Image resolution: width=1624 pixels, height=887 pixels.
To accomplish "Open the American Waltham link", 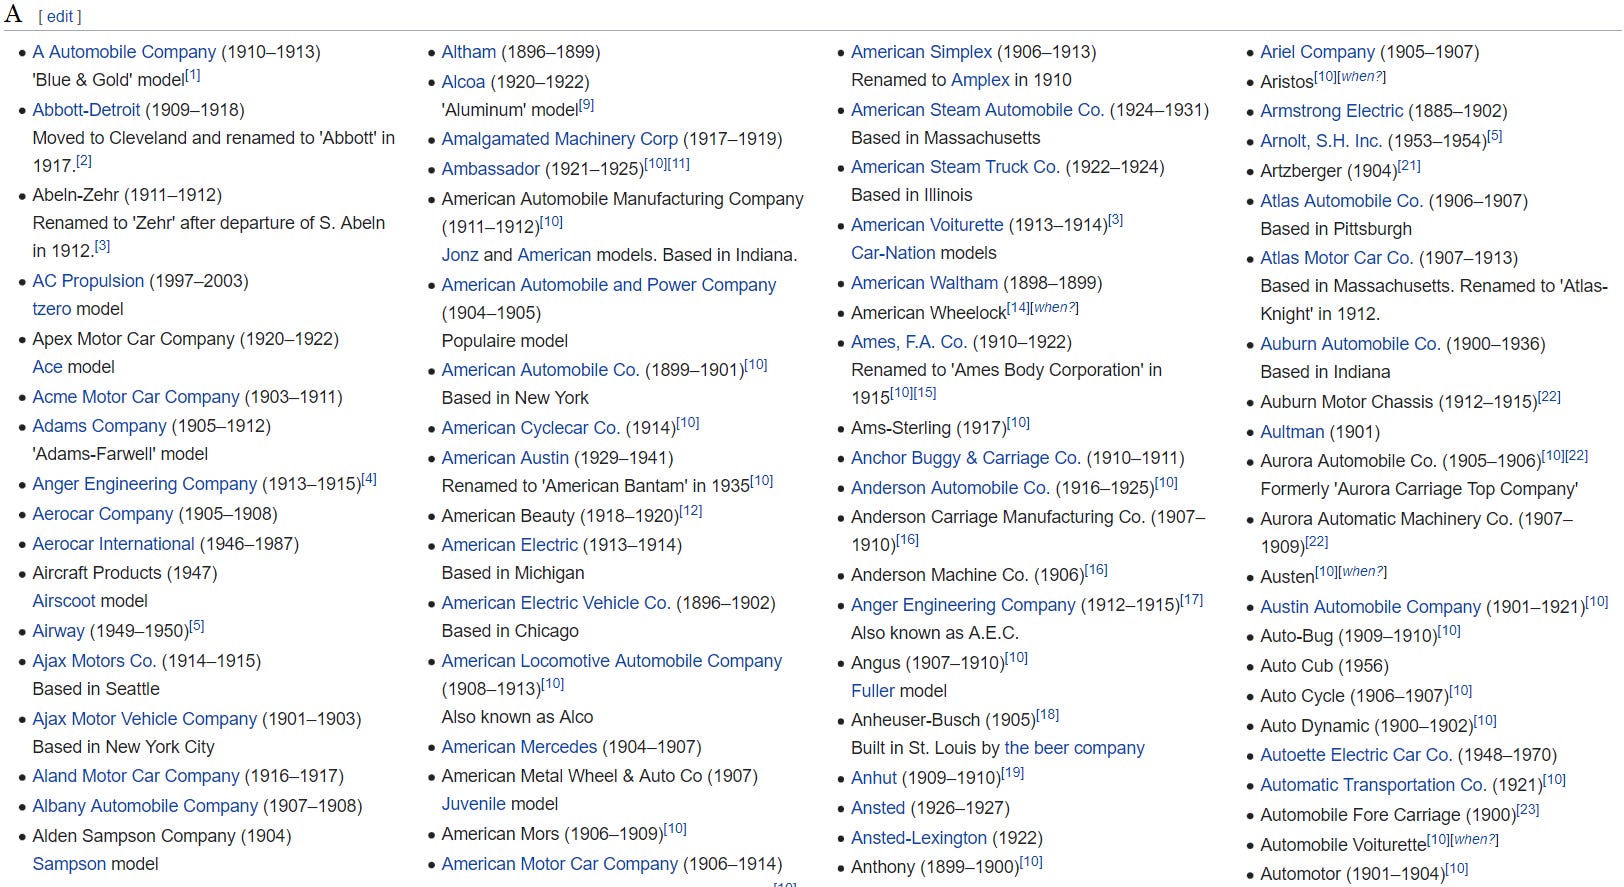I will [924, 283].
